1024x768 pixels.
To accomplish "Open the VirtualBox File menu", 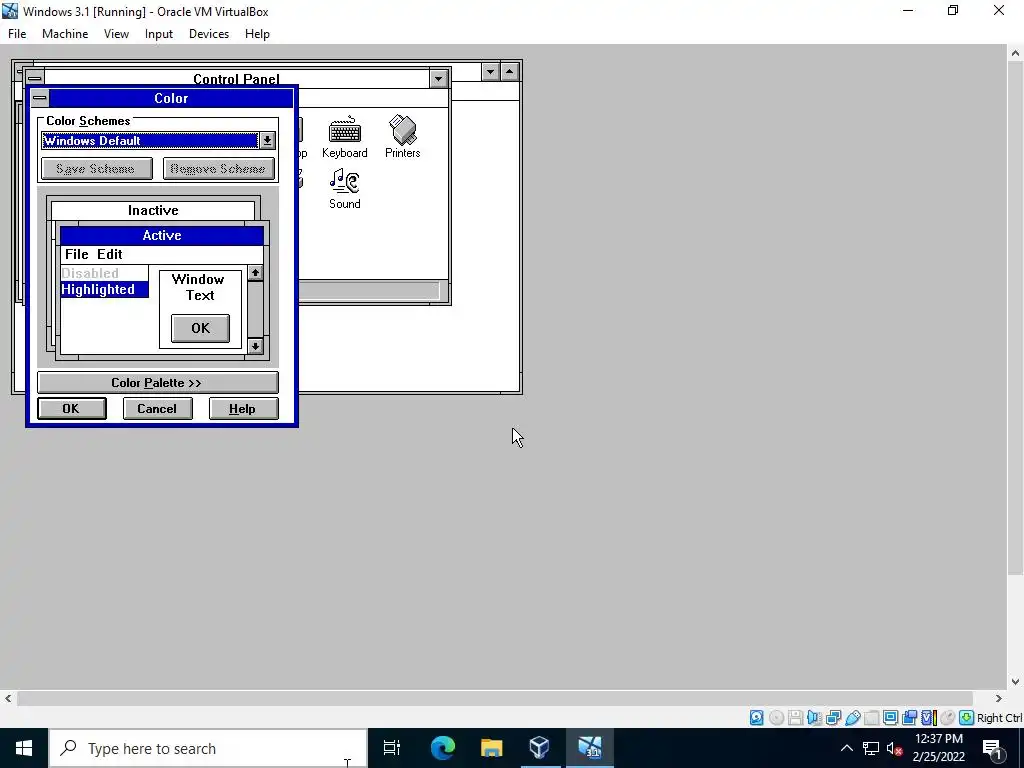I will [x=17, y=34].
